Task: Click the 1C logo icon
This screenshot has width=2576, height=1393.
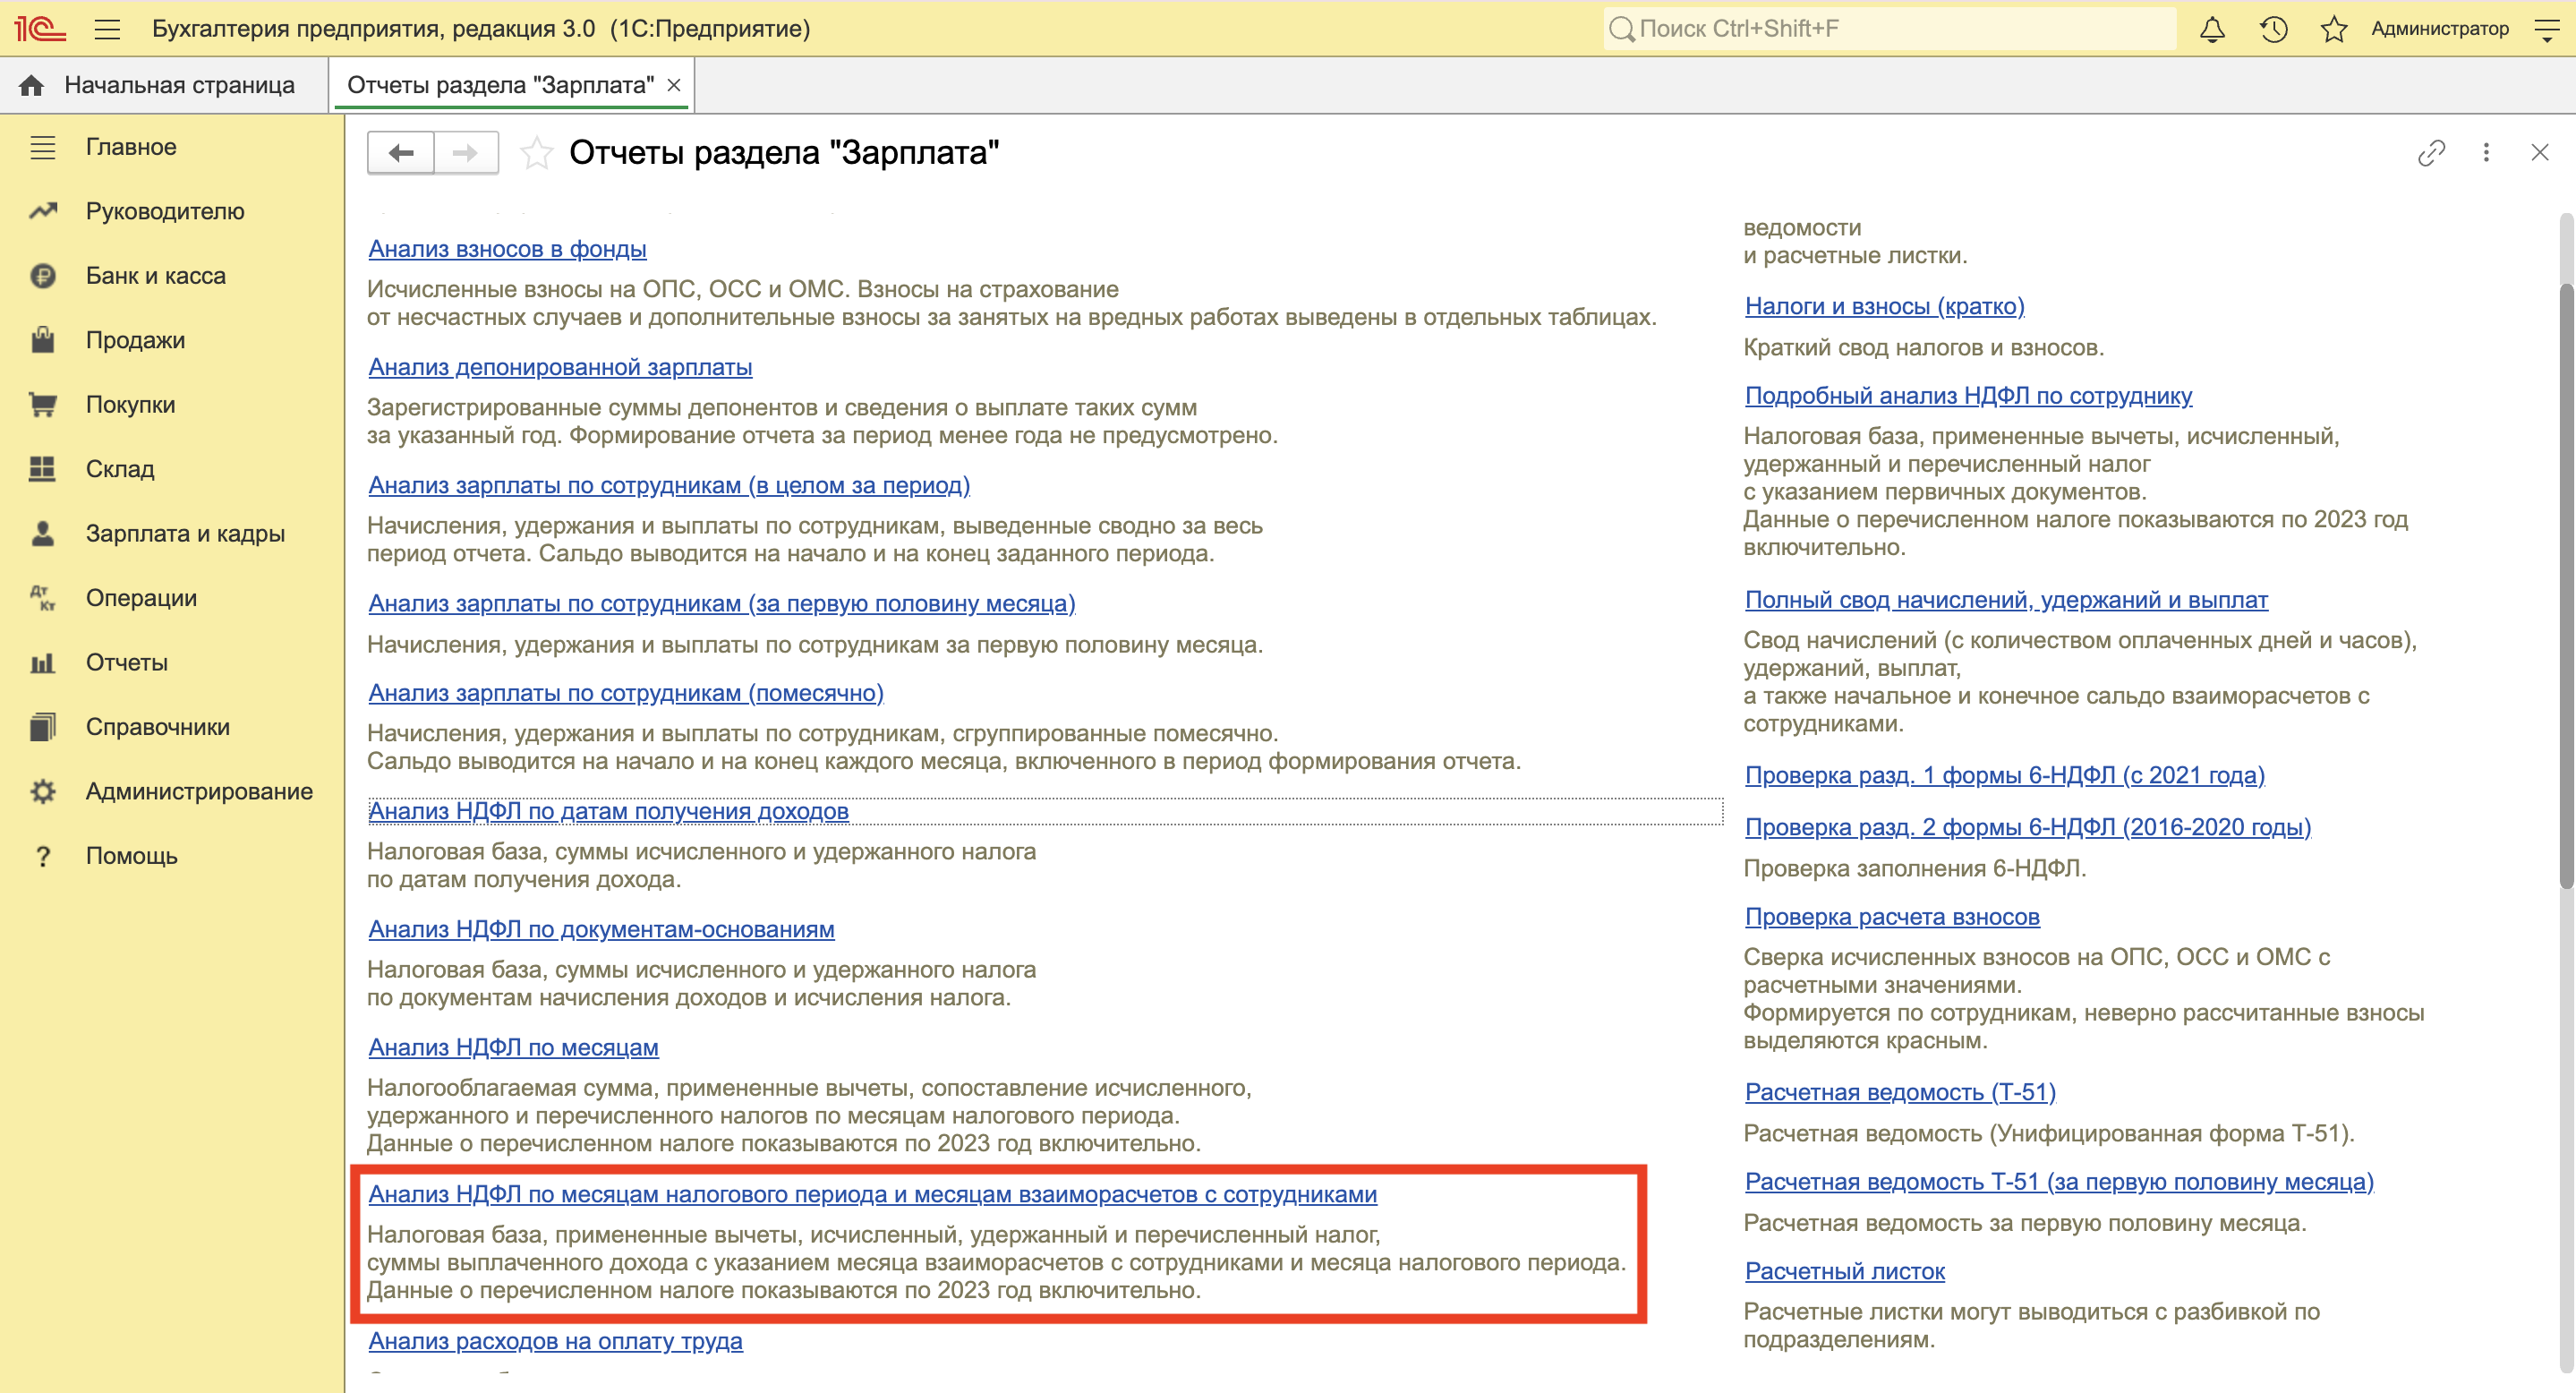Action: coord(40,29)
